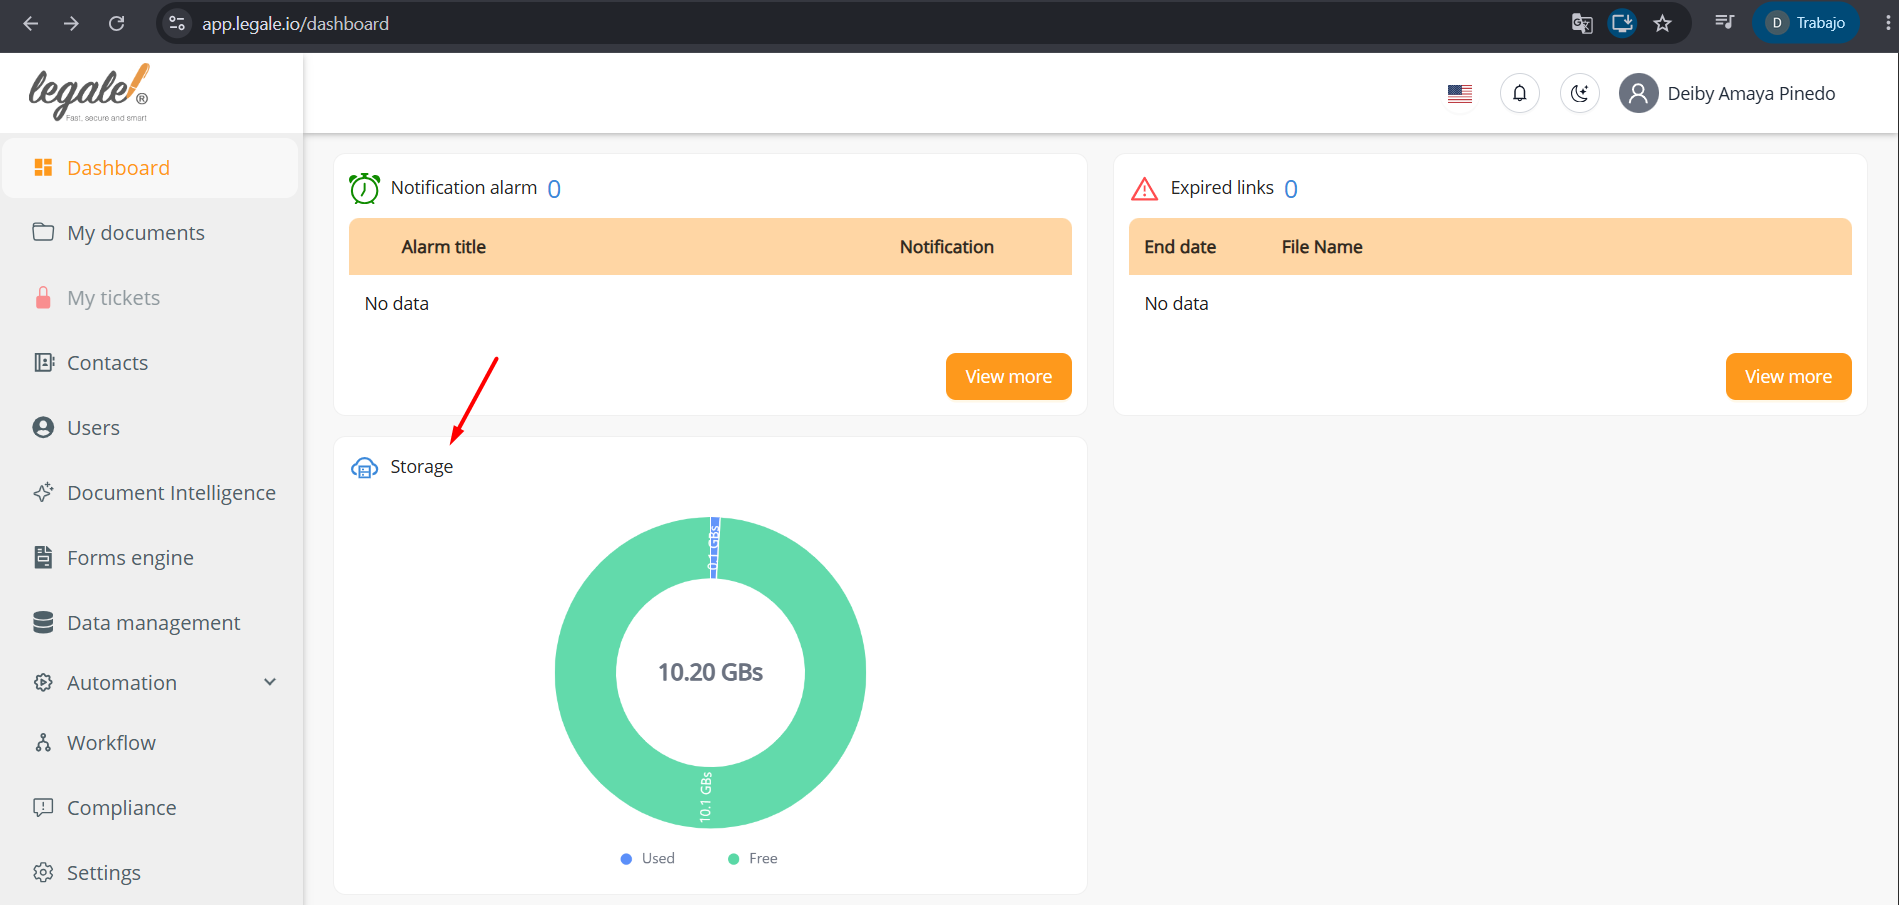Screen dimensions: 1899x905
Task: Click the Notification alarm count 0
Action: (554, 189)
